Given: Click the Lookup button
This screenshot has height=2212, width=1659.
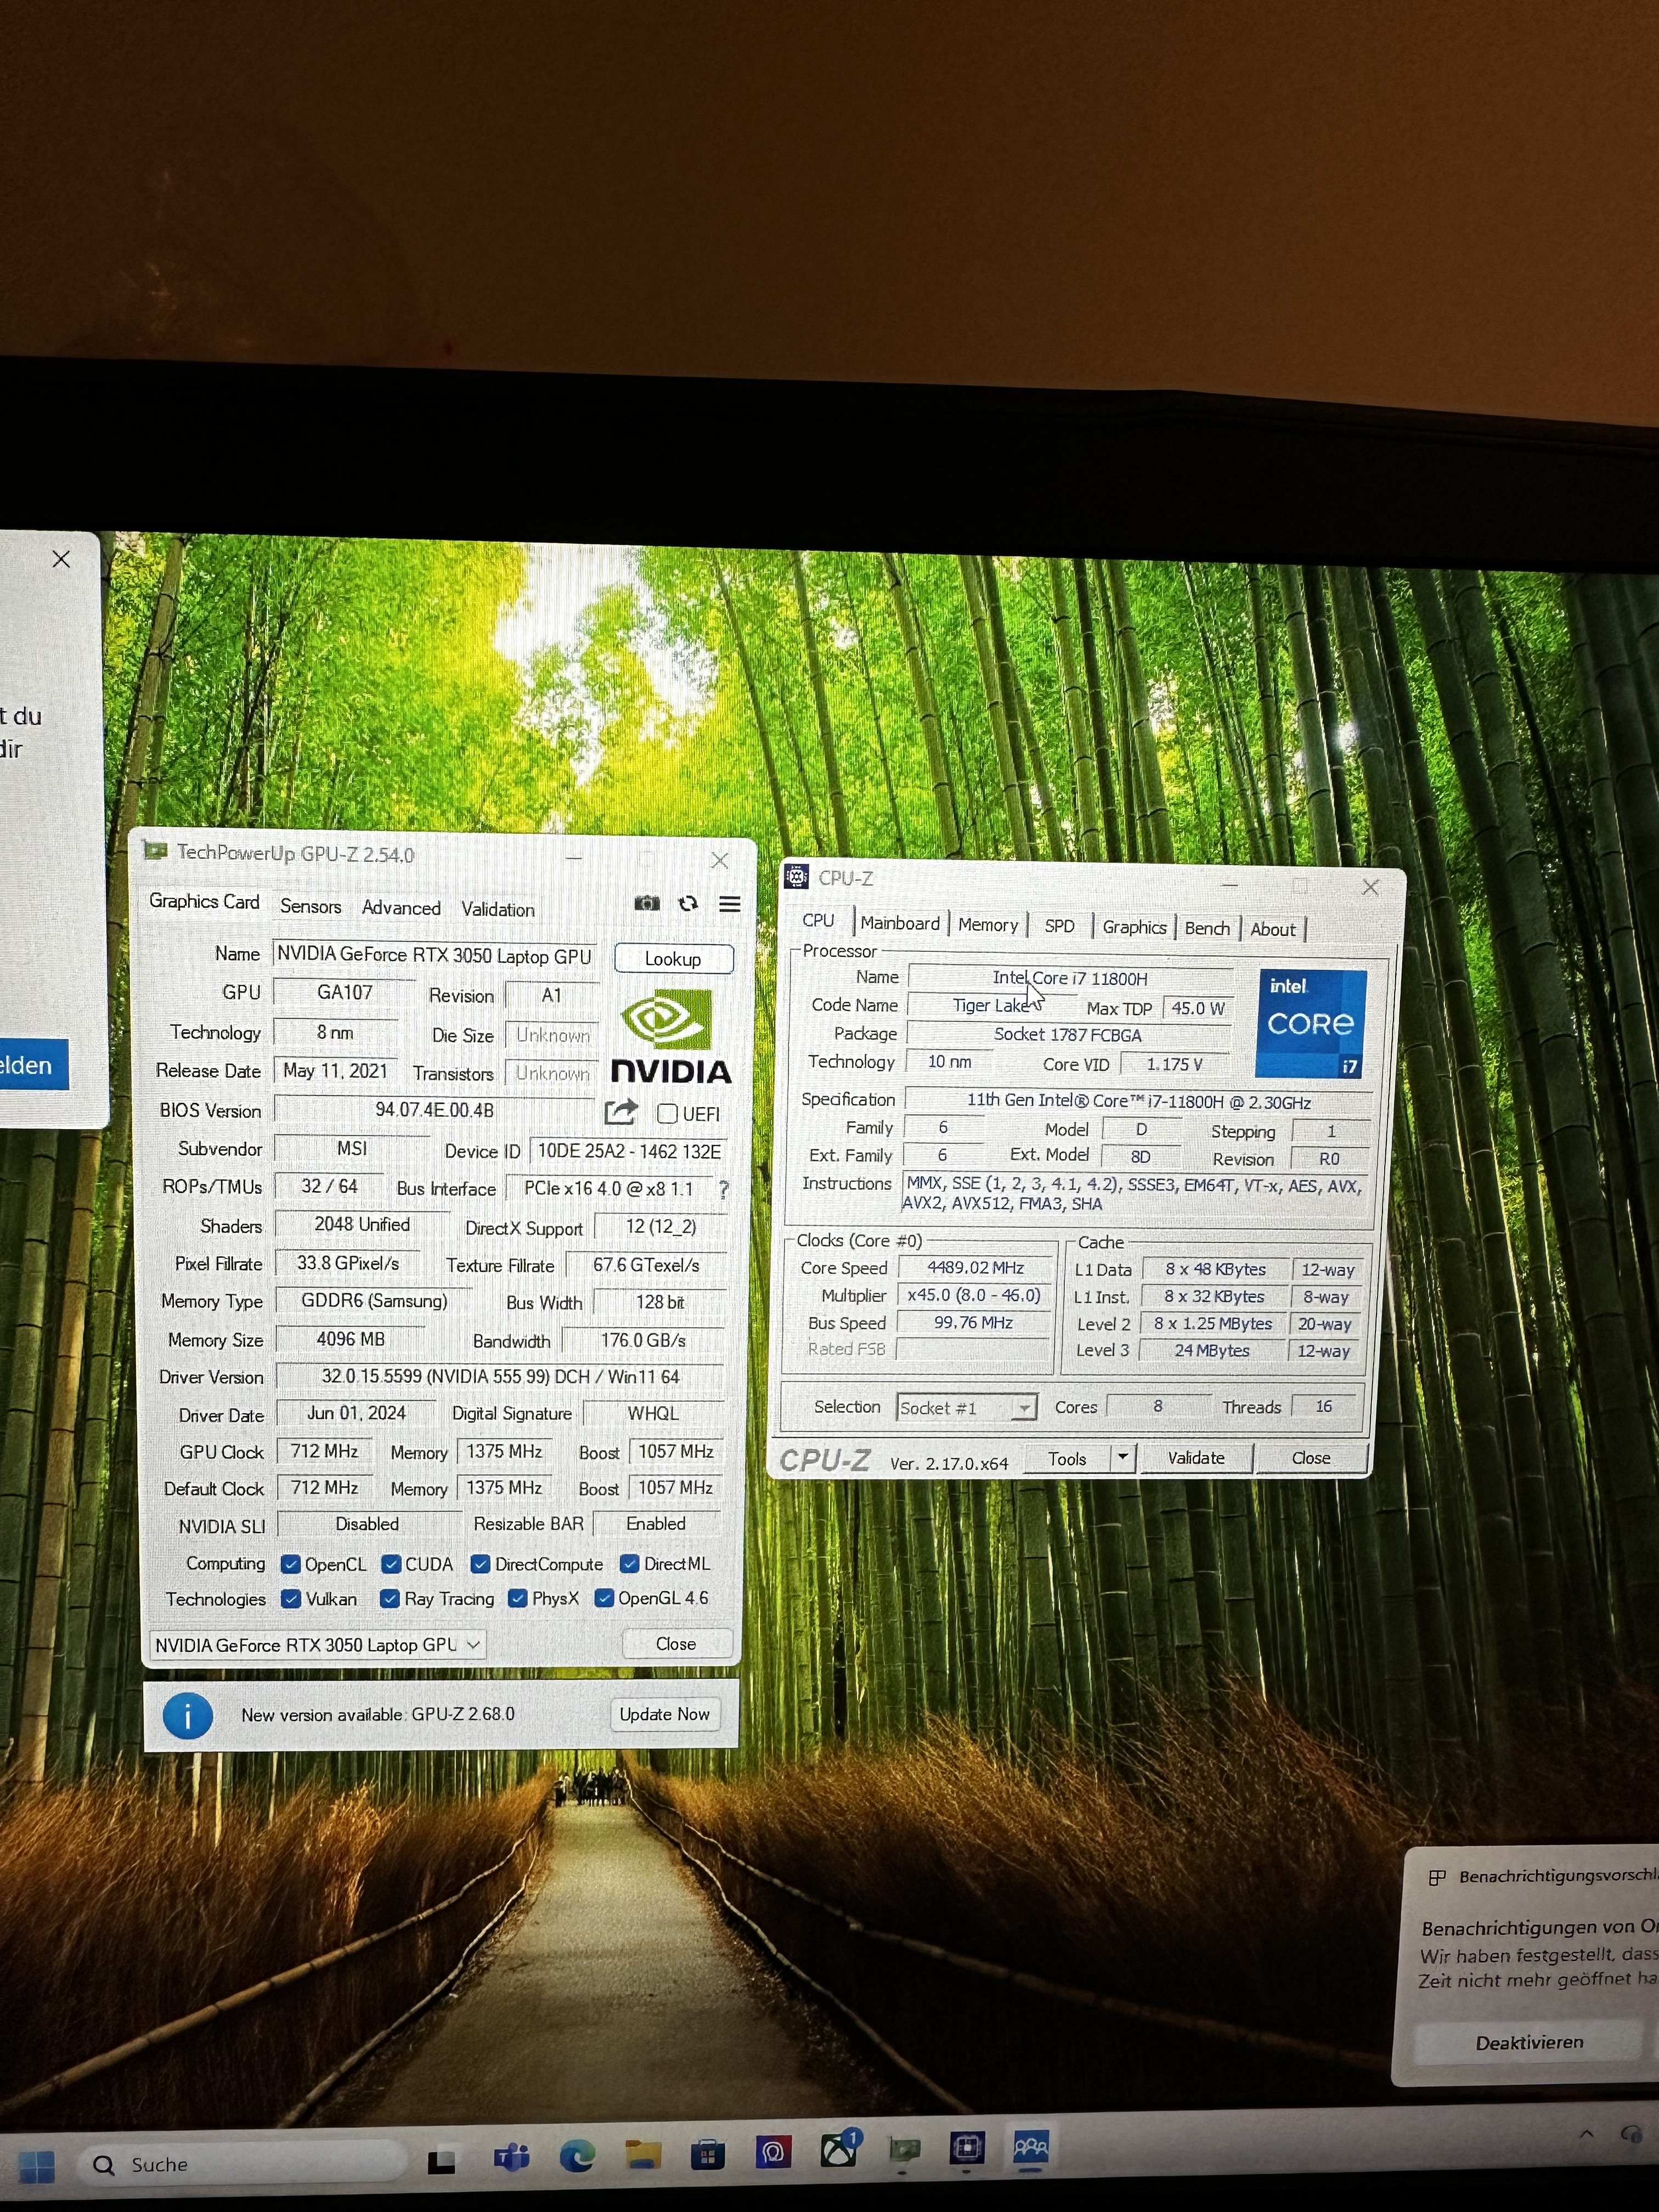Looking at the screenshot, I should pos(673,958).
